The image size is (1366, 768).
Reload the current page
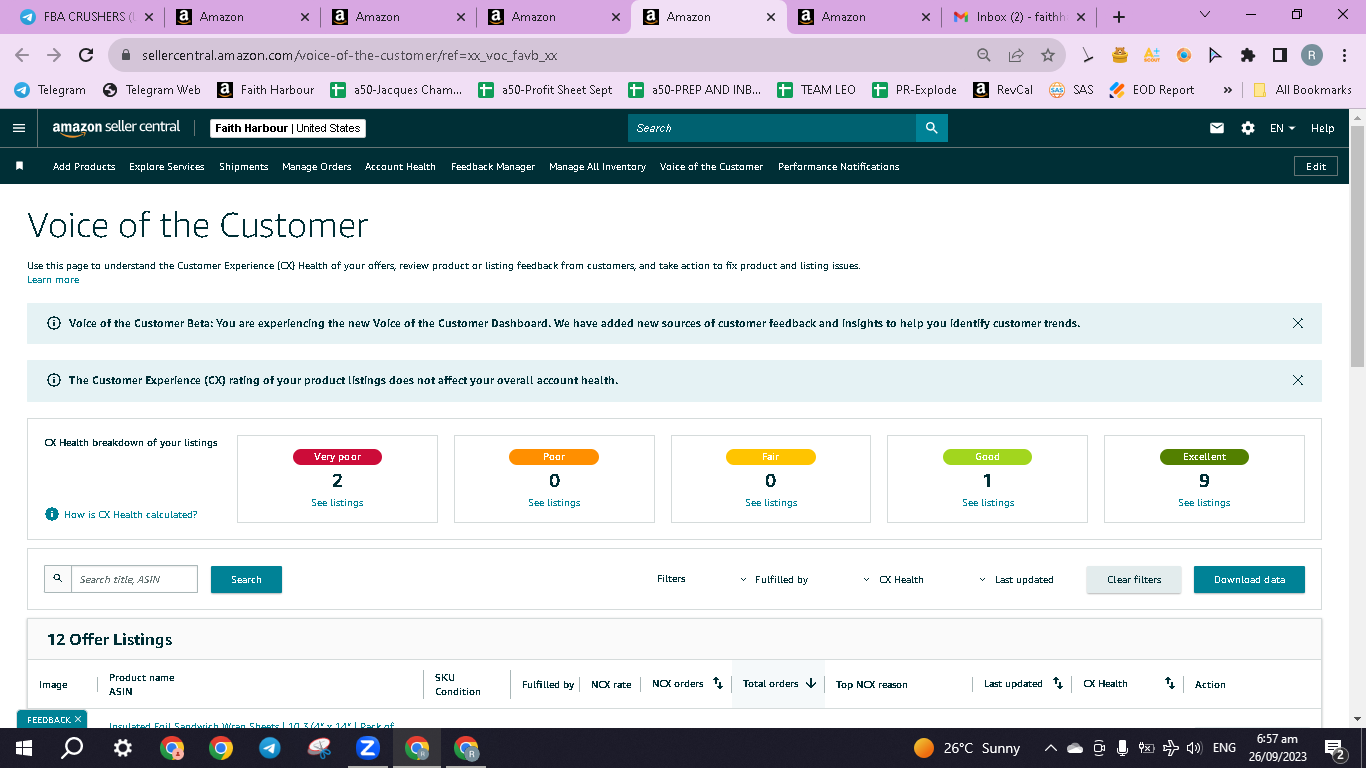86,56
